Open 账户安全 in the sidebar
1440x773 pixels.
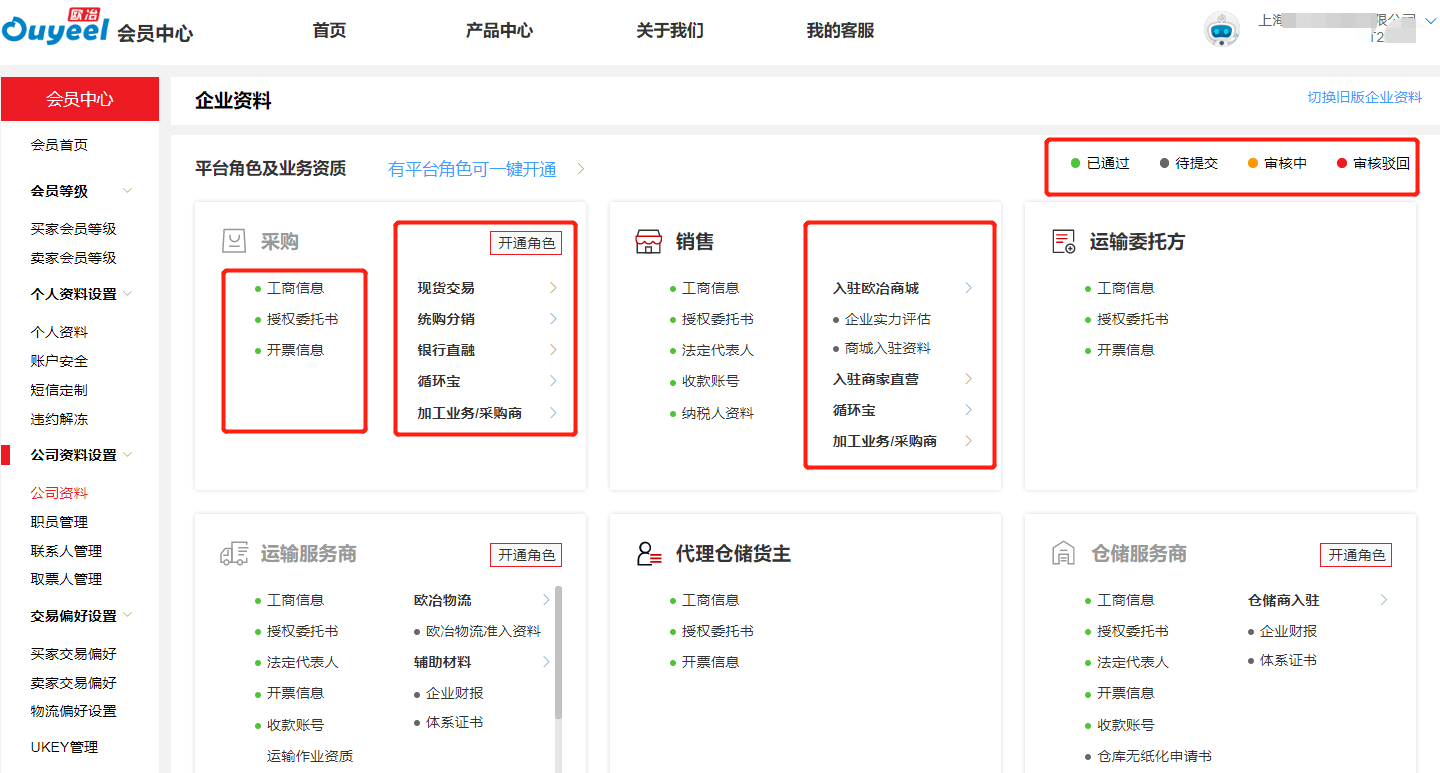tap(59, 361)
